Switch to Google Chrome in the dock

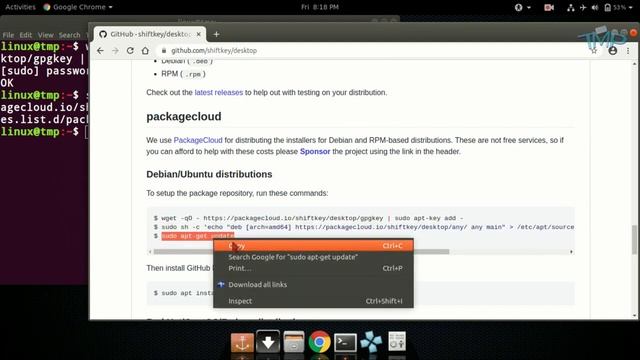320,342
